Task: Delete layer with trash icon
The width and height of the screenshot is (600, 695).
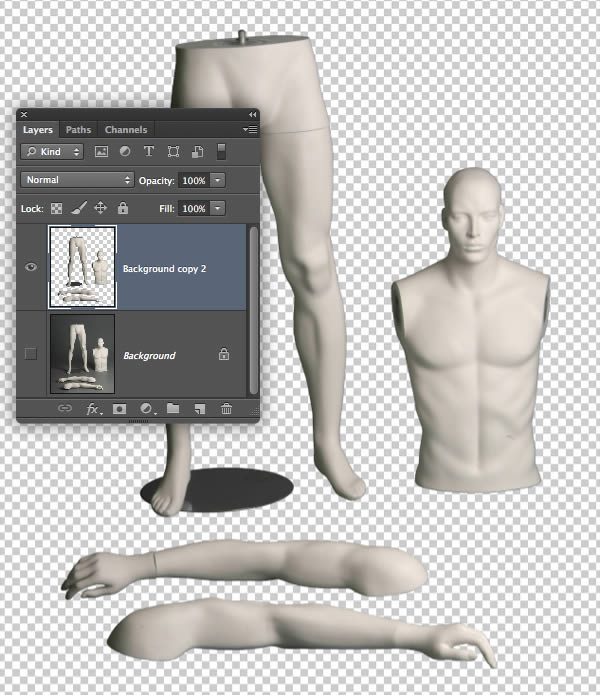Action: (226, 408)
